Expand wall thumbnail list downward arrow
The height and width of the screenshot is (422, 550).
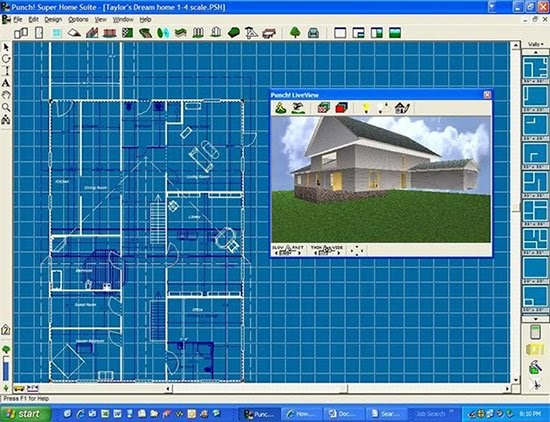click(x=536, y=319)
